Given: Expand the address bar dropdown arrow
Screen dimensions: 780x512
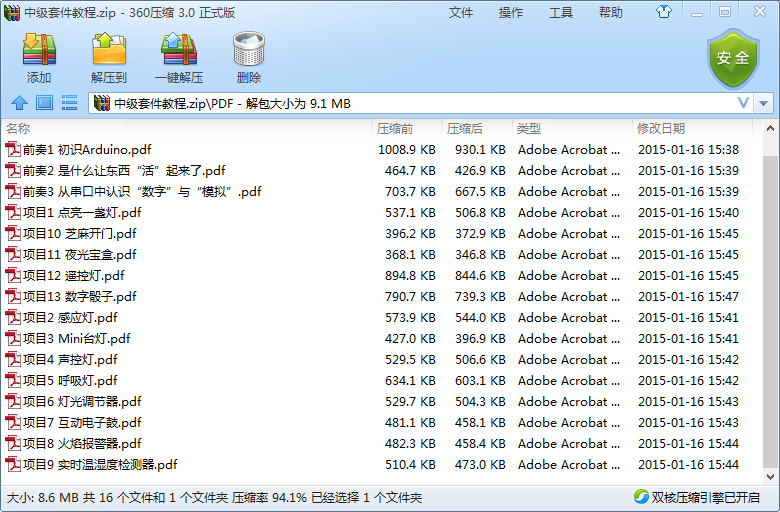Looking at the screenshot, I should (x=764, y=103).
